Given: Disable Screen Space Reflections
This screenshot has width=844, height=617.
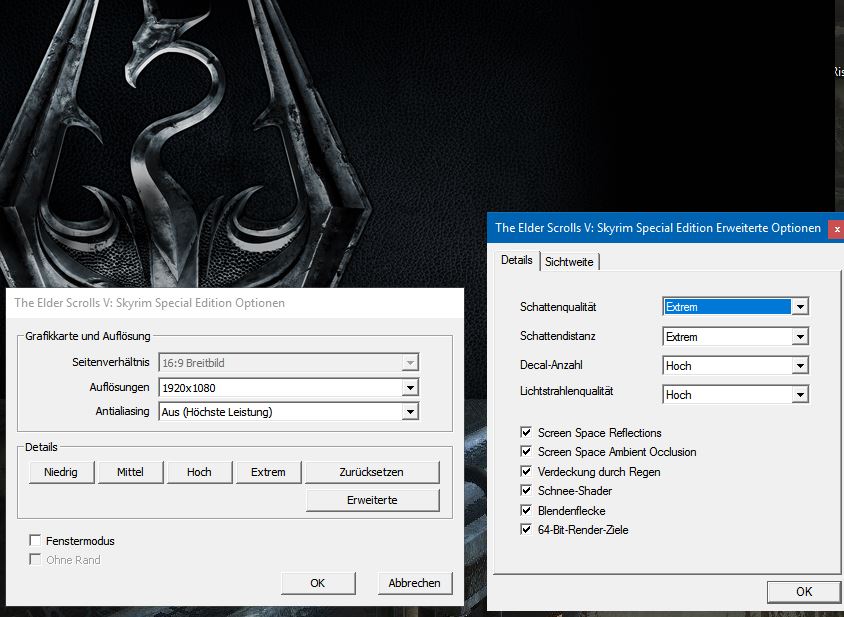Looking at the screenshot, I should point(526,432).
